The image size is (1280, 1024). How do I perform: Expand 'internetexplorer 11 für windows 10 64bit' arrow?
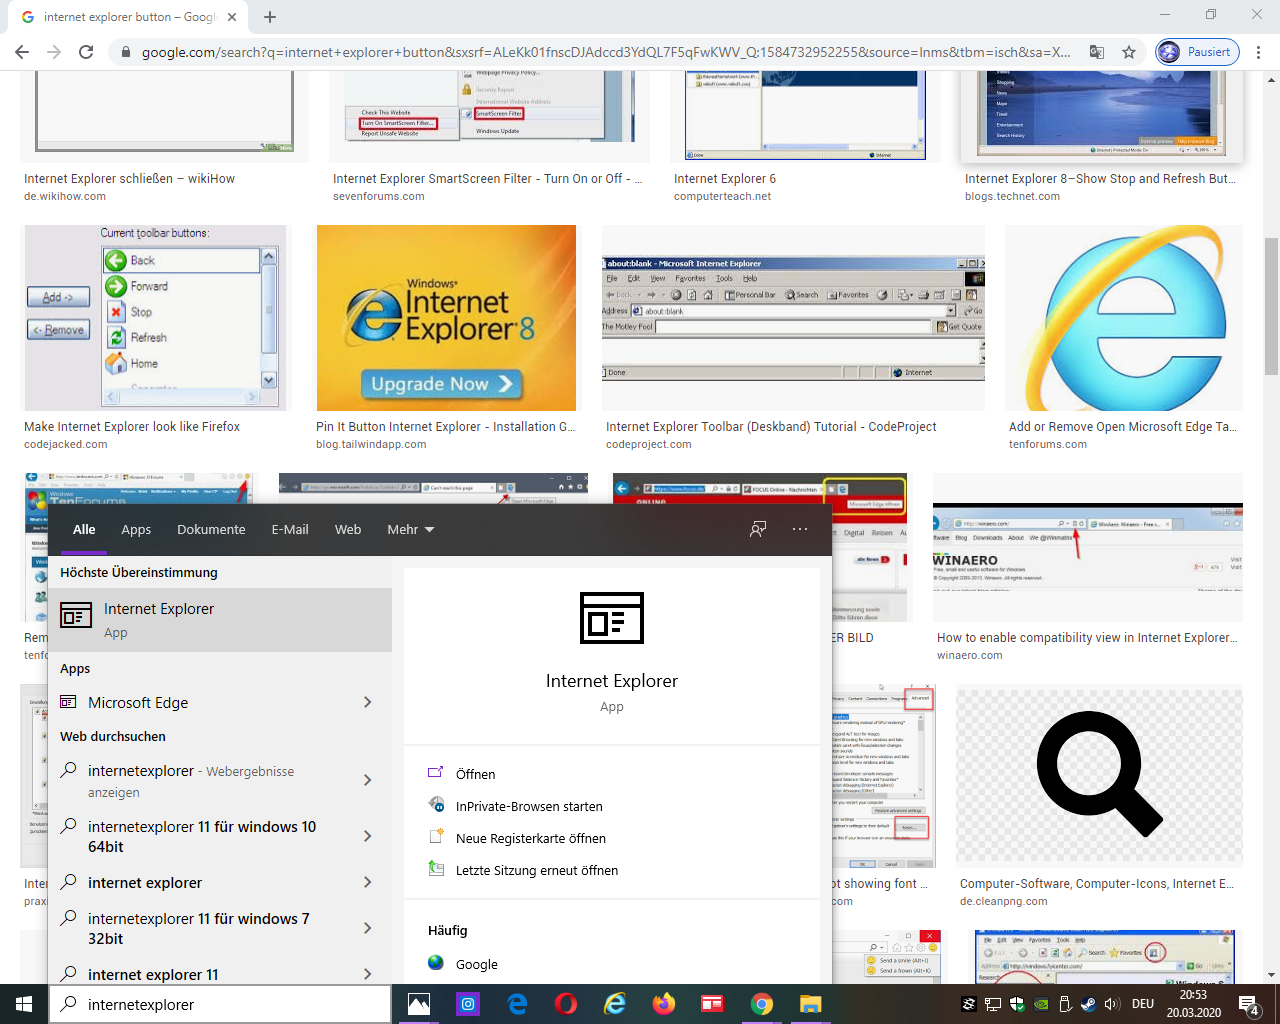point(368,836)
